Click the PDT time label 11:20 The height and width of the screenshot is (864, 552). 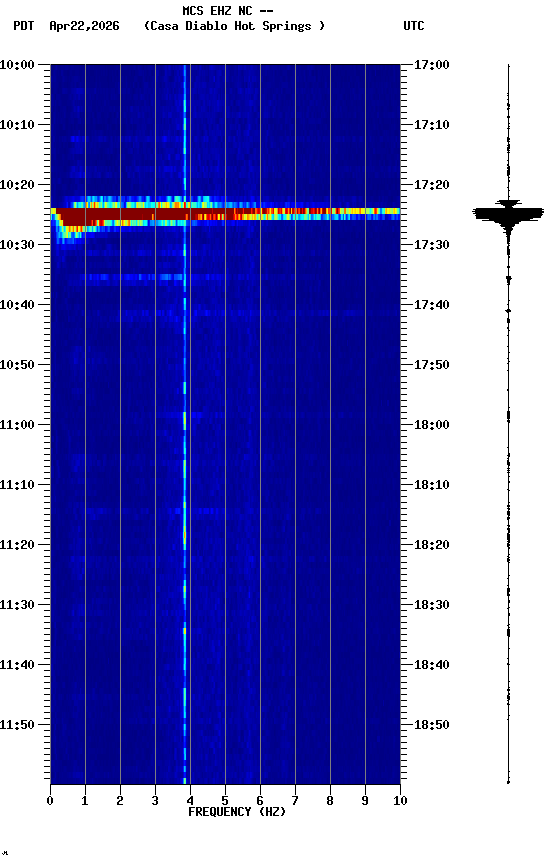click(17, 546)
